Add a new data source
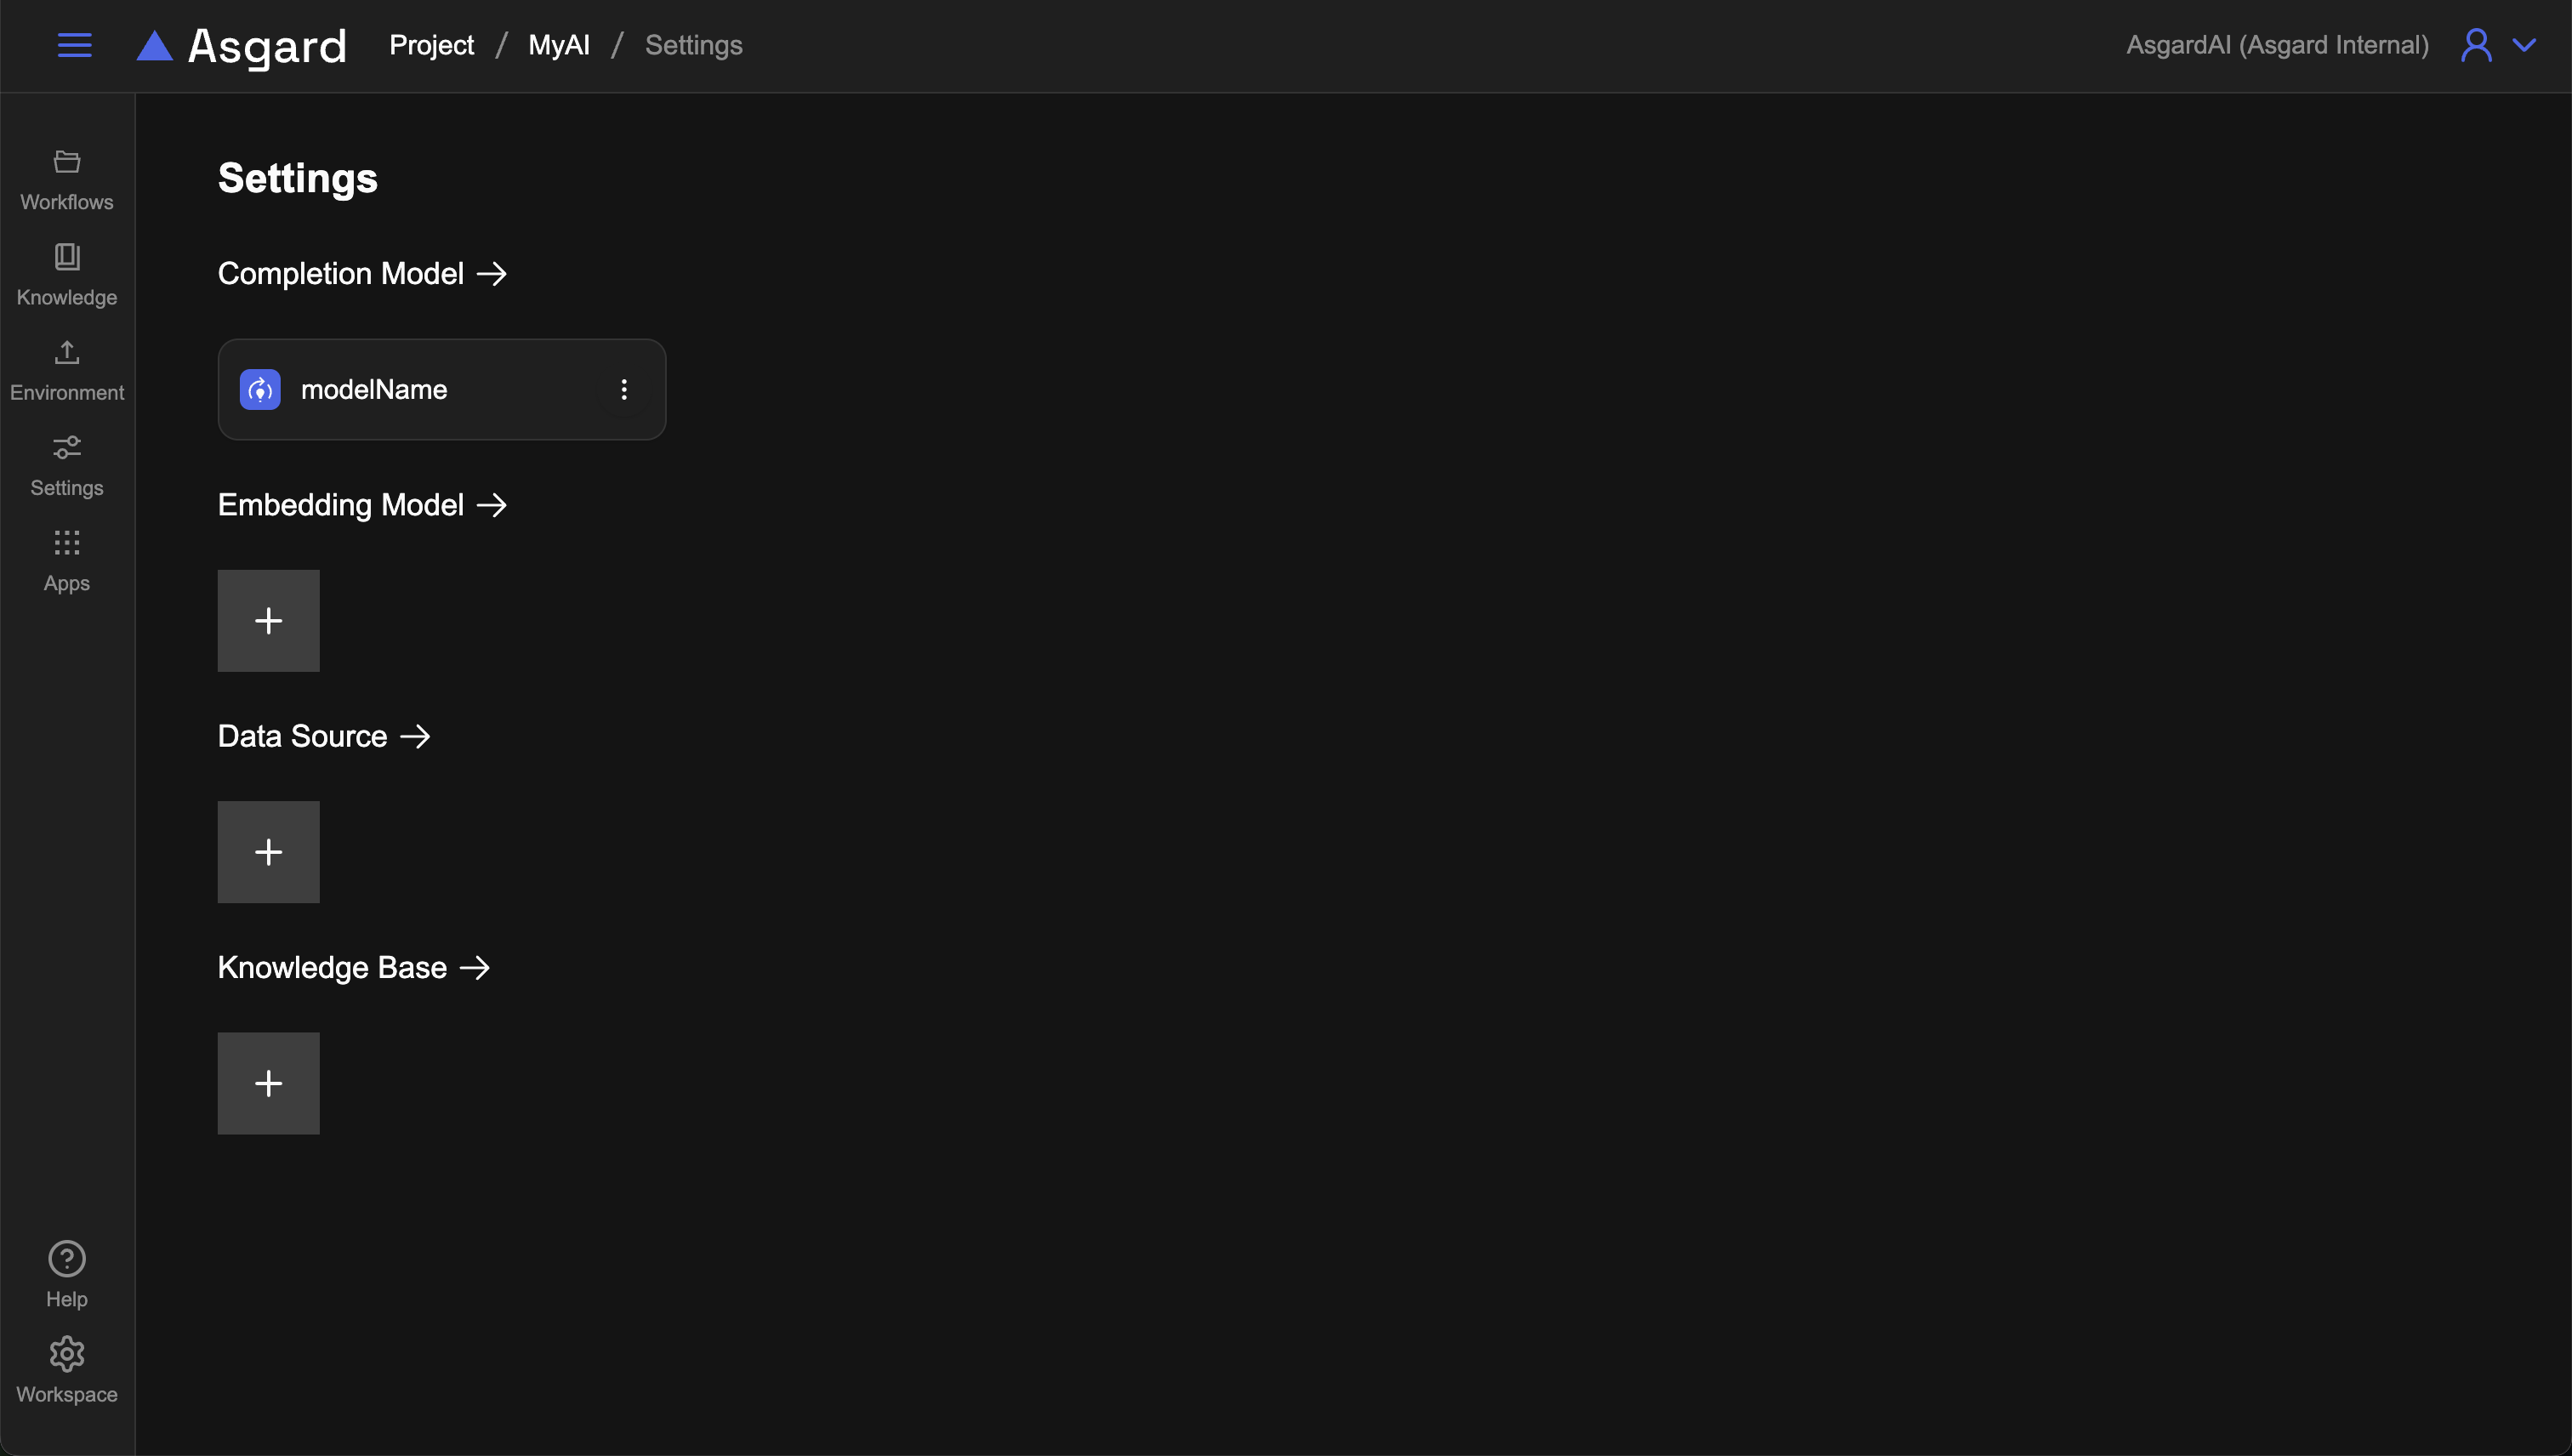 (269, 852)
